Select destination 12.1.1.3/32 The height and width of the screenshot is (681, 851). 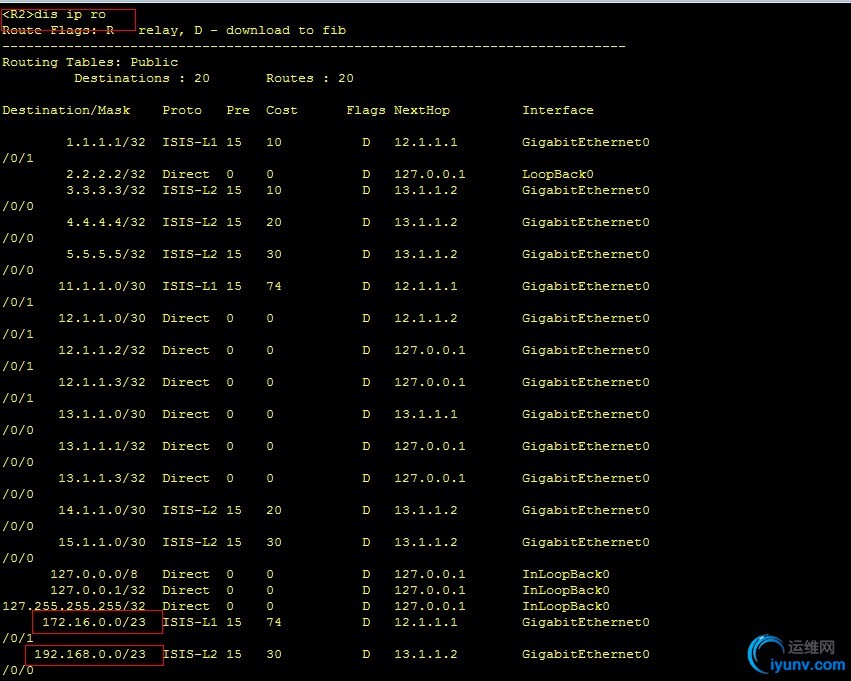(x=102, y=382)
